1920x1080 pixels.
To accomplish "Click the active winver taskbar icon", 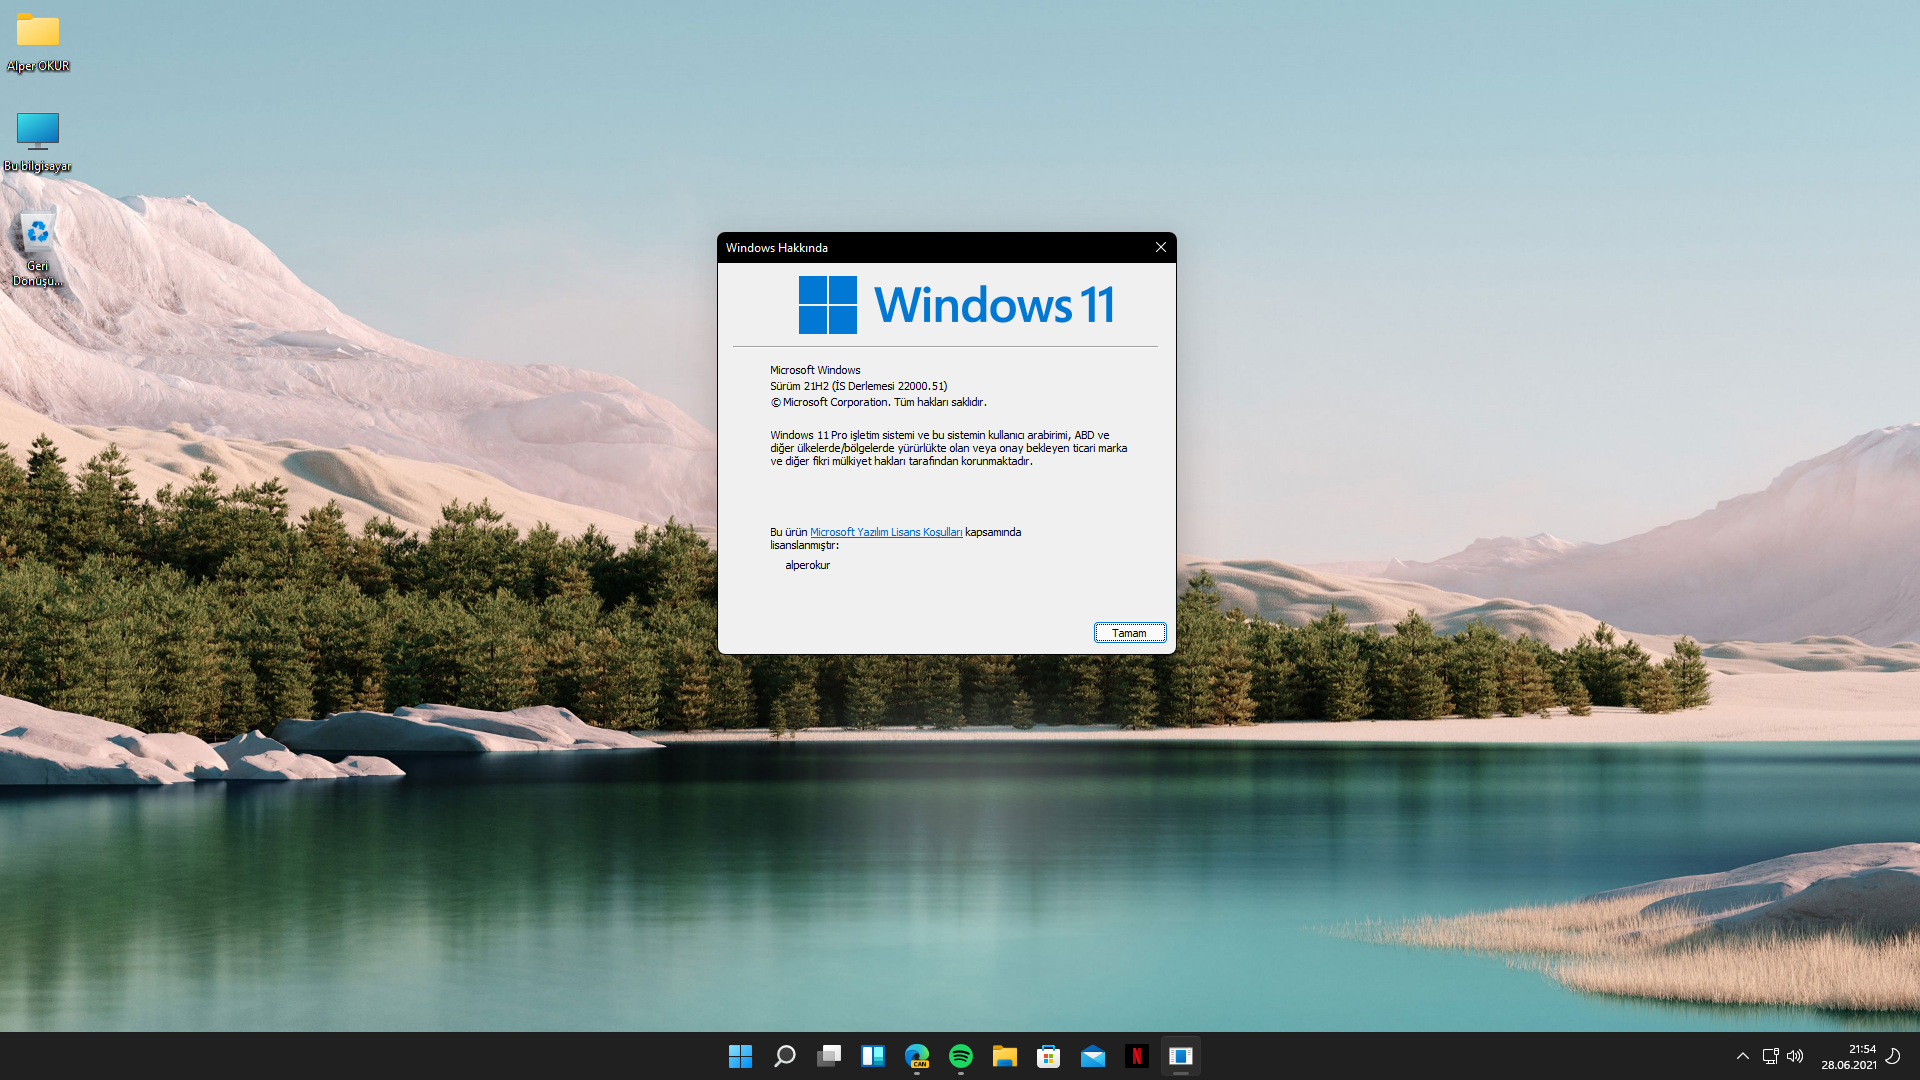I will click(x=1180, y=1056).
